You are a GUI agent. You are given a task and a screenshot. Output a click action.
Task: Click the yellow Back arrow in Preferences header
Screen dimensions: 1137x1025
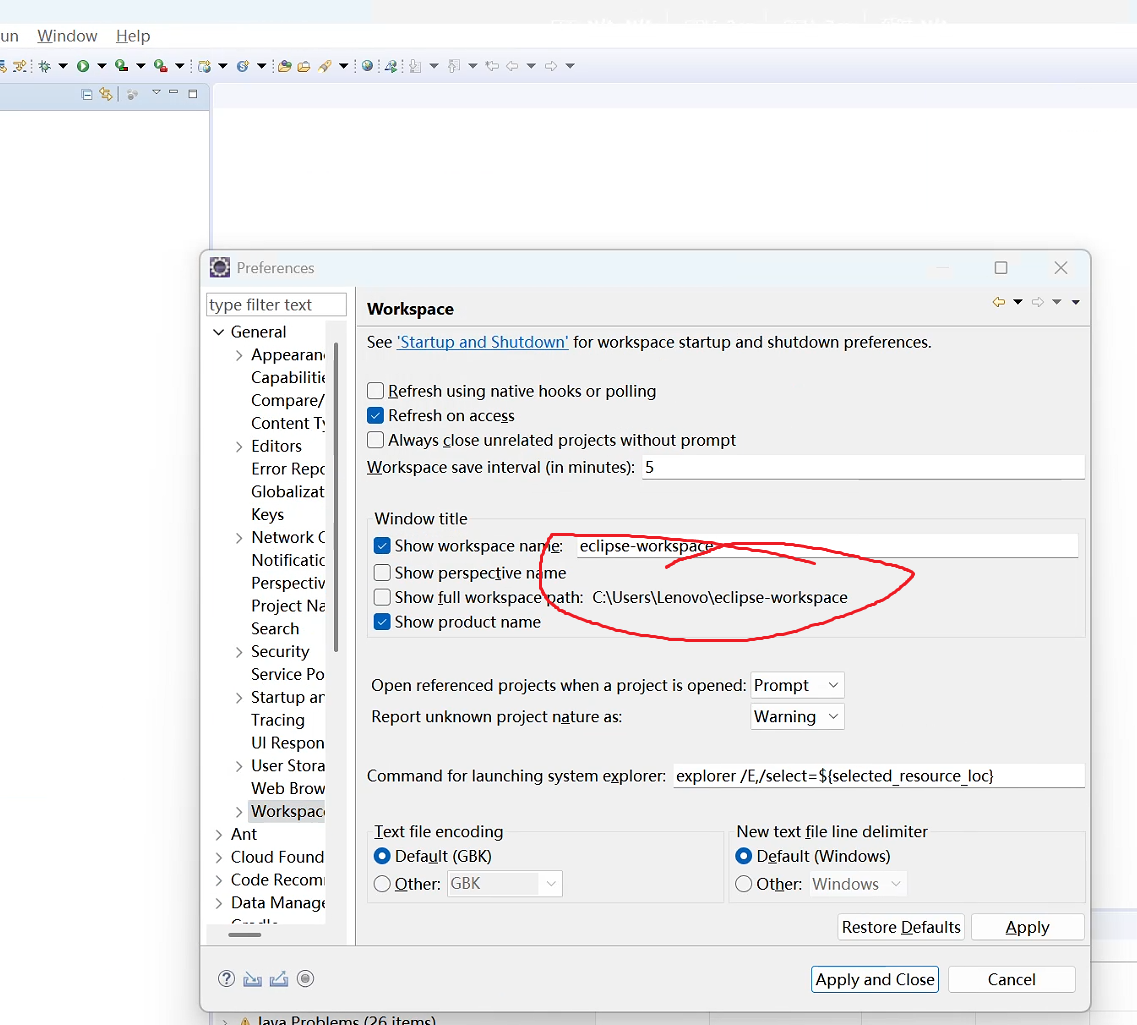pos(999,302)
